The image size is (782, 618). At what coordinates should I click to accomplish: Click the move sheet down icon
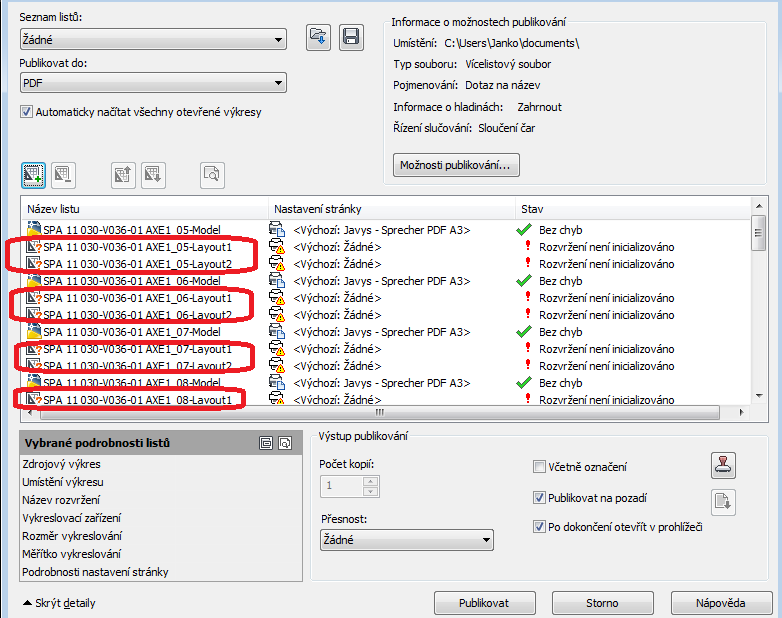point(153,174)
